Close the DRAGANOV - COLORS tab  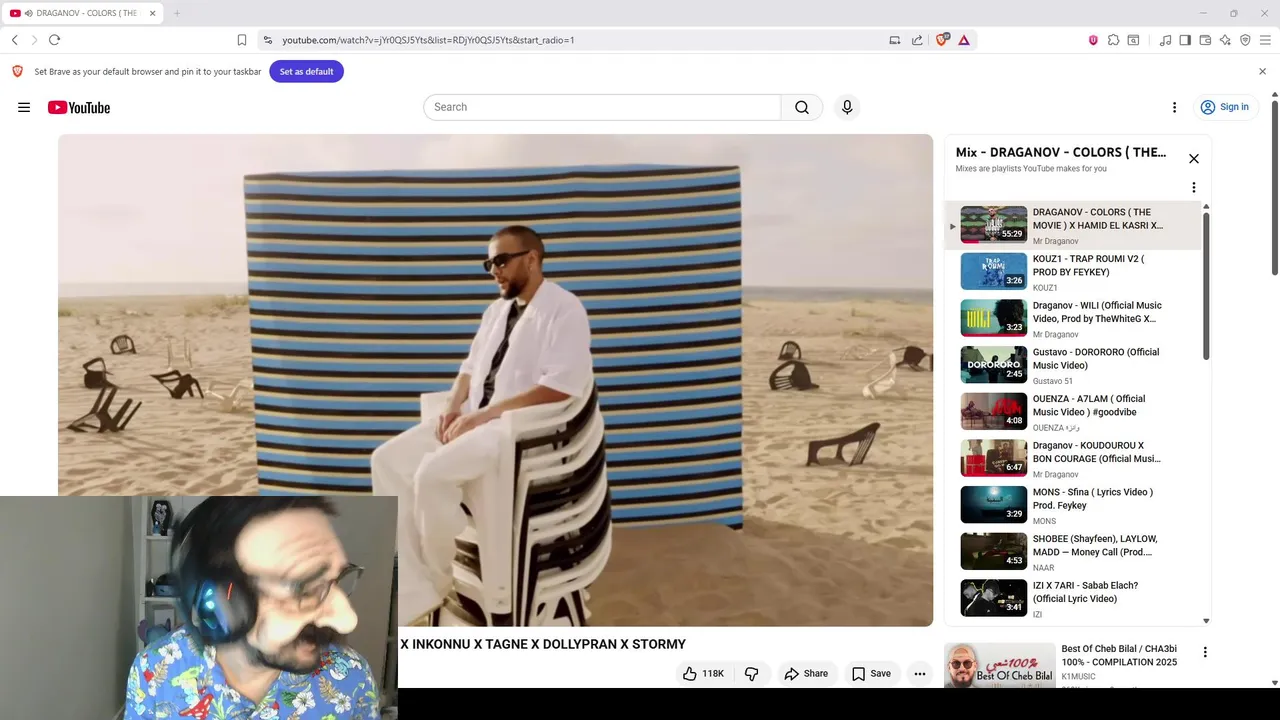(153, 13)
